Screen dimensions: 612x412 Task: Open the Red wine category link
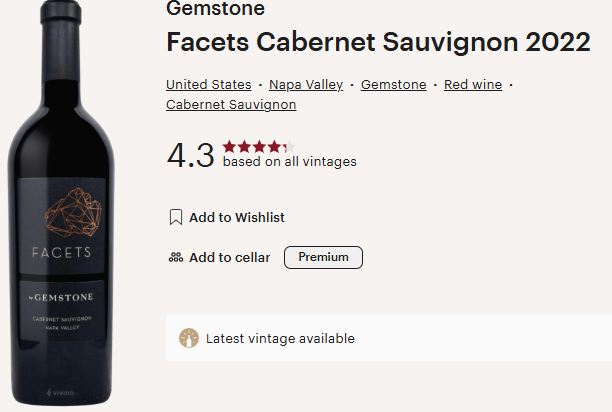pyautogui.click(x=473, y=85)
